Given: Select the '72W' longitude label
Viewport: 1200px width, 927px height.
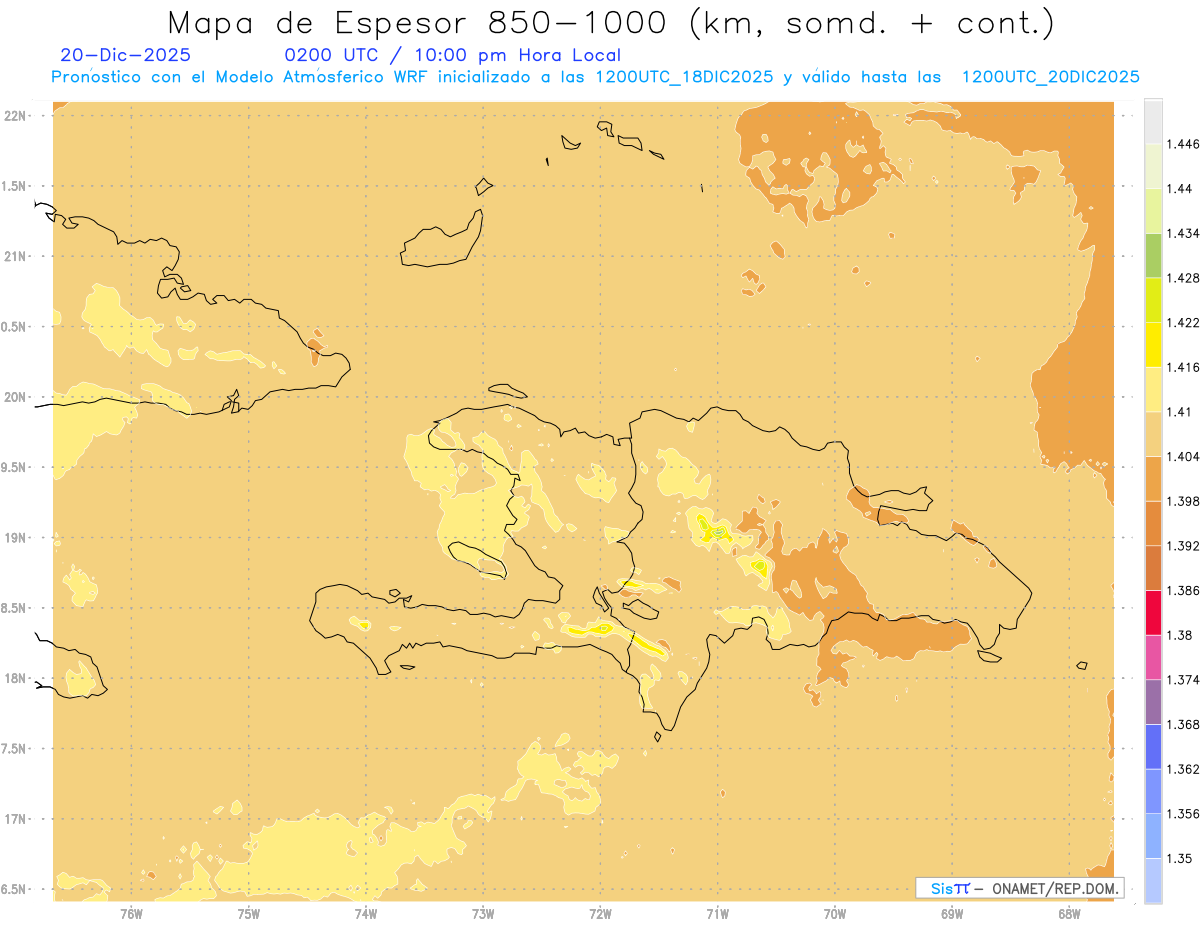Looking at the screenshot, I should [600, 914].
